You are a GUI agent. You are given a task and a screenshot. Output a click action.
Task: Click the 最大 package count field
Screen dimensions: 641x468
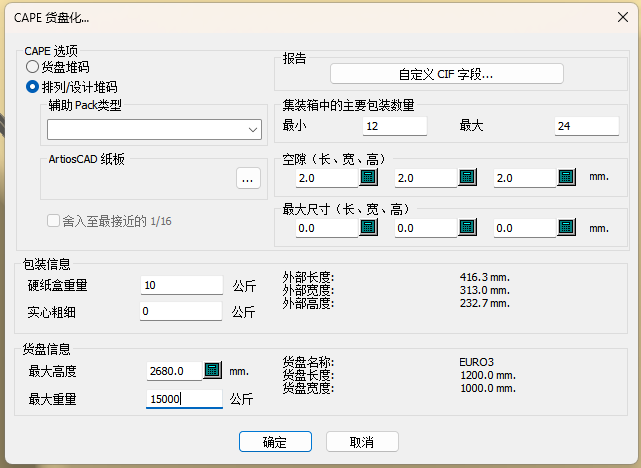tap(586, 126)
